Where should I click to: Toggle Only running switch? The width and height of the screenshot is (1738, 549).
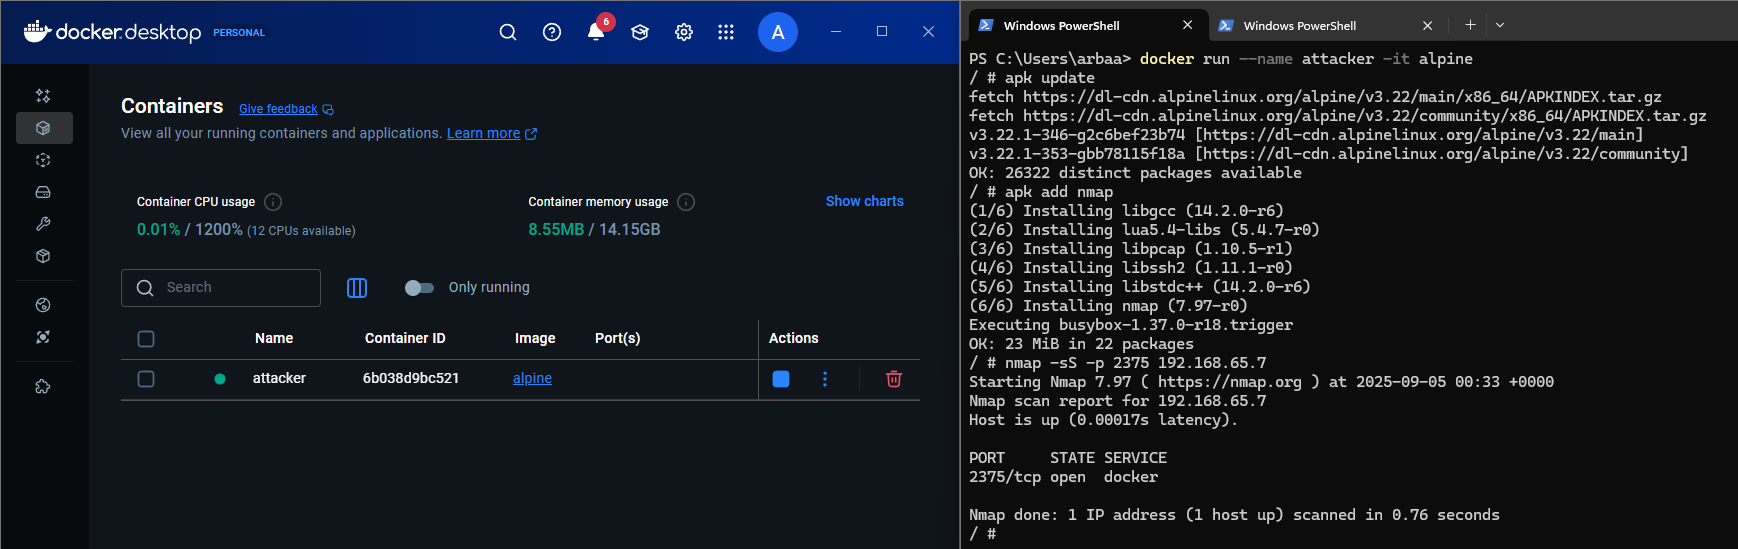[419, 288]
